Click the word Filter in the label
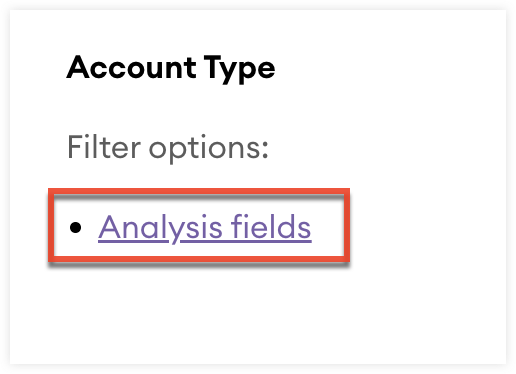Viewport: 516px width, 374px height. pos(104,147)
